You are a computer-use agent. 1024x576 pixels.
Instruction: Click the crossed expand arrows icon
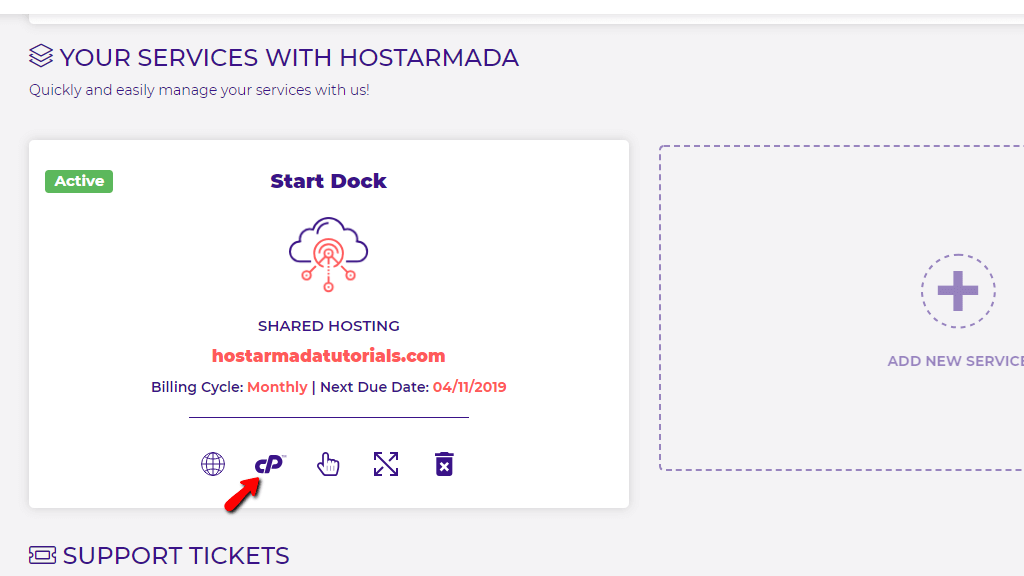coord(386,464)
